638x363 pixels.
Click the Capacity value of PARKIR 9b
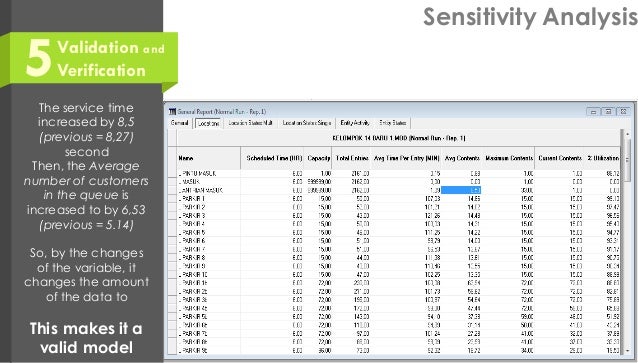tap(325, 350)
